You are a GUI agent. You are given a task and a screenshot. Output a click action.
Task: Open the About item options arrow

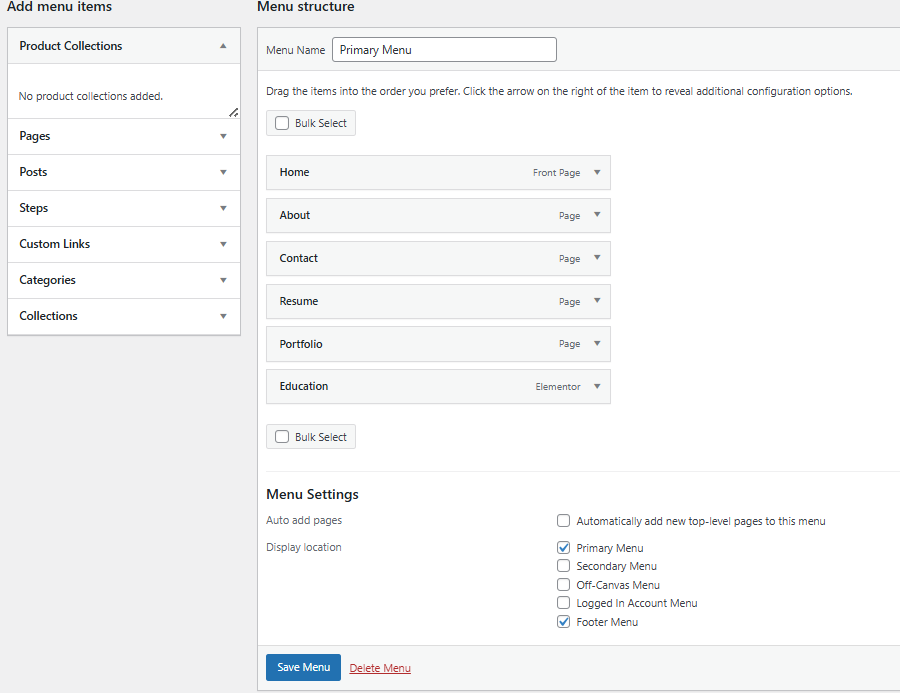pyautogui.click(x=597, y=215)
